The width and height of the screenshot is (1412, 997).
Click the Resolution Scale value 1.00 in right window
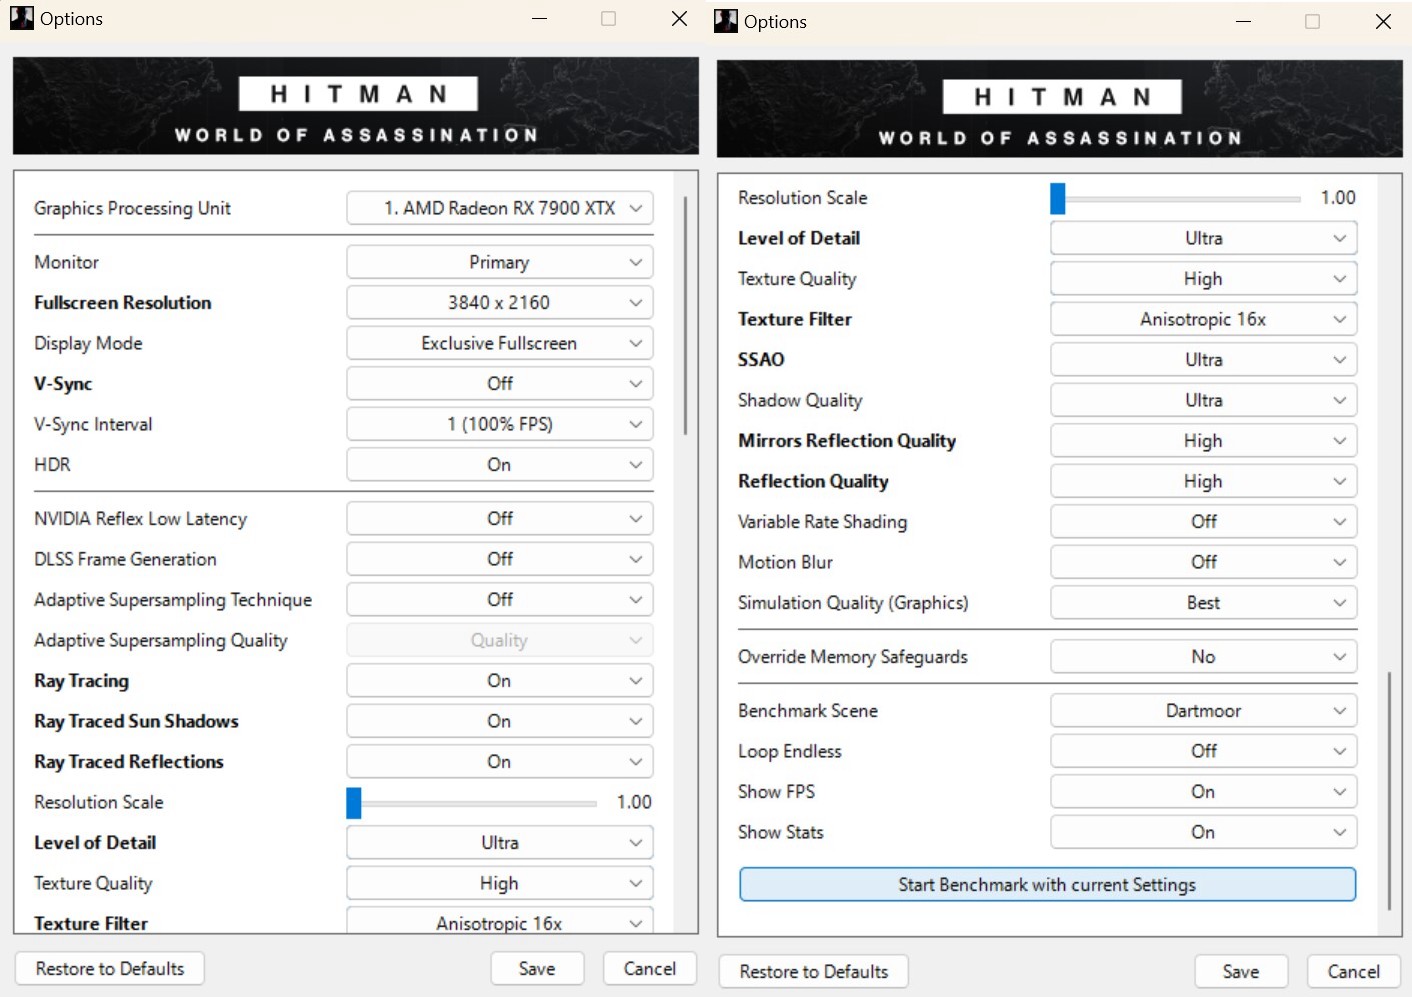click(x=1338, y=198)
